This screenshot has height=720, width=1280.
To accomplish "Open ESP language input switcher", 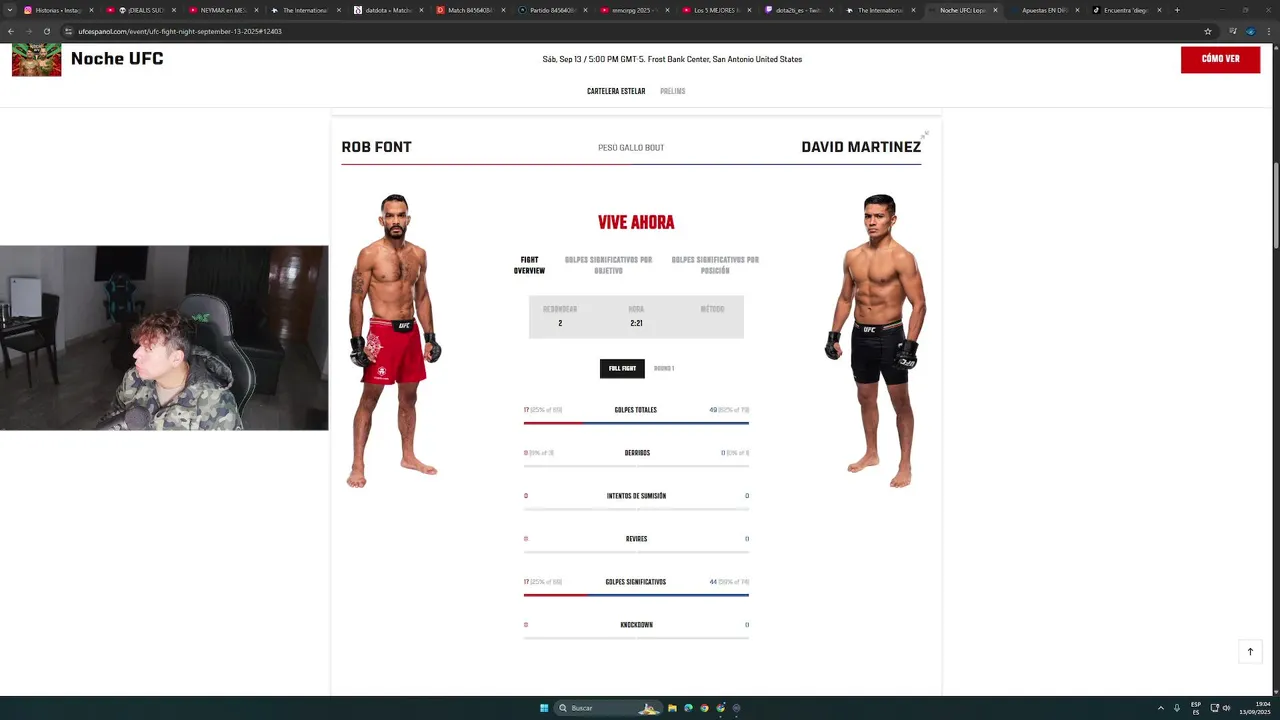I will (x=1196, y=708).
